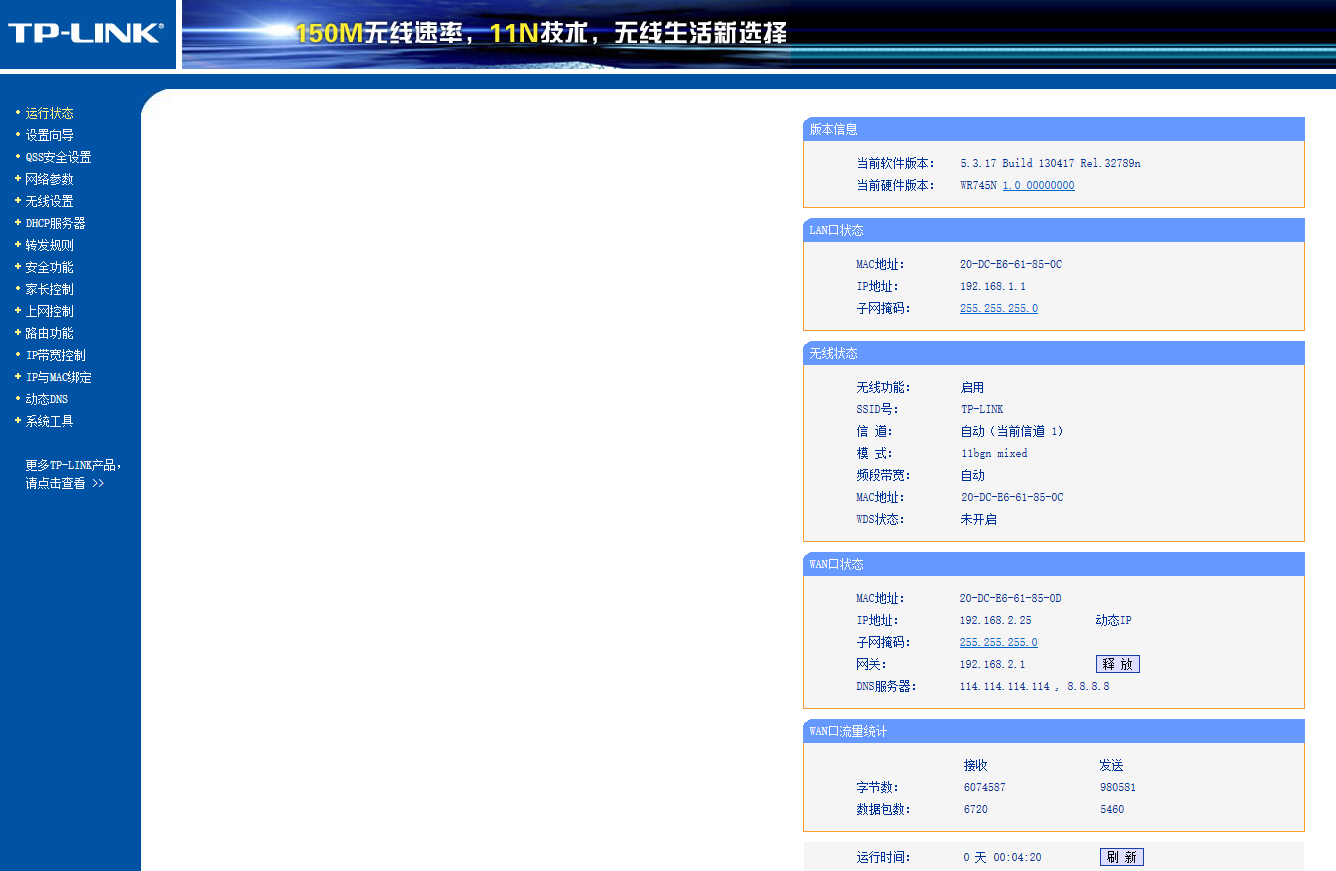Click the TP-LINK logo

point(85,33)
